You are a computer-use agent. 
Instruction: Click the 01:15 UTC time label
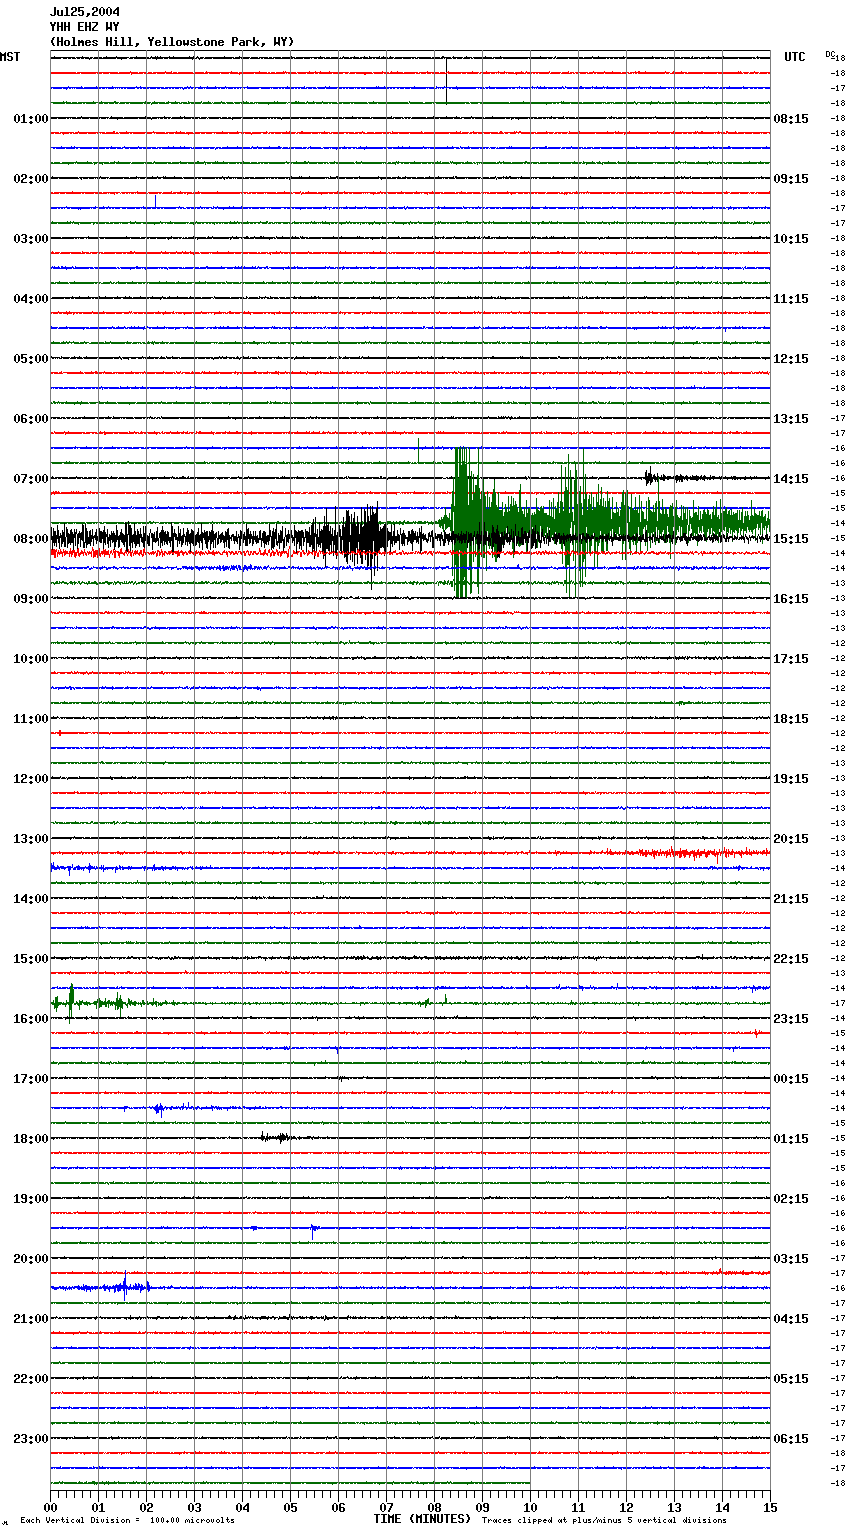click(791, 1139)
